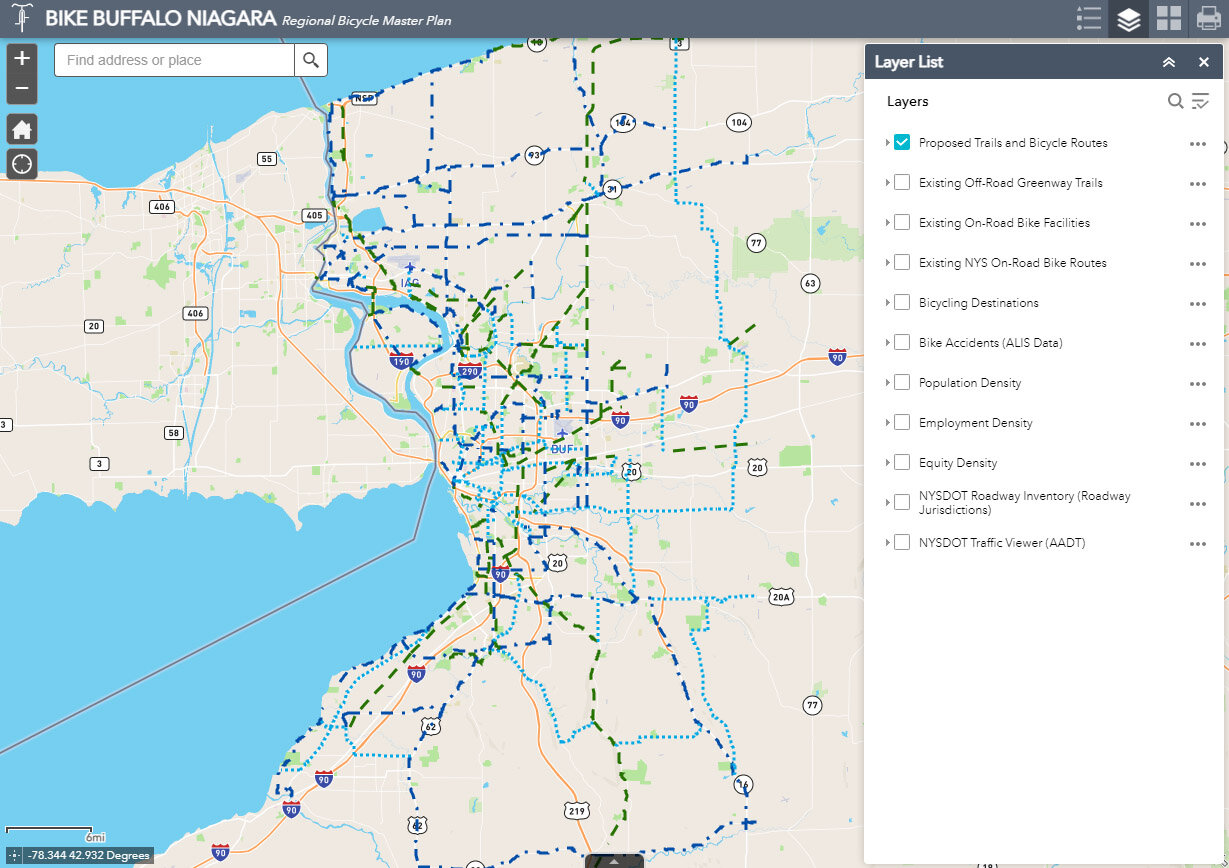1229x868 pixels.
Task: Return to default extent with home icon
Action: pyautogui.click(x=21, y=129)
